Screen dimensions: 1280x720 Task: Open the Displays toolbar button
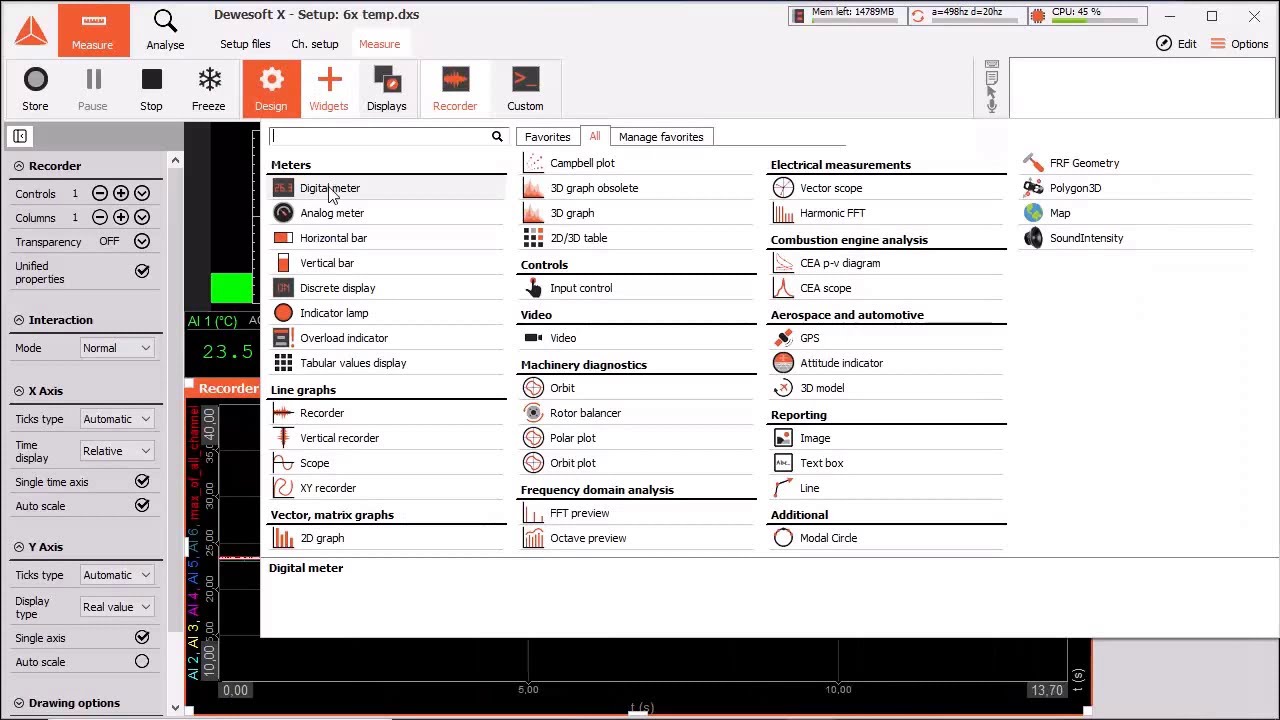pos(387,89)
